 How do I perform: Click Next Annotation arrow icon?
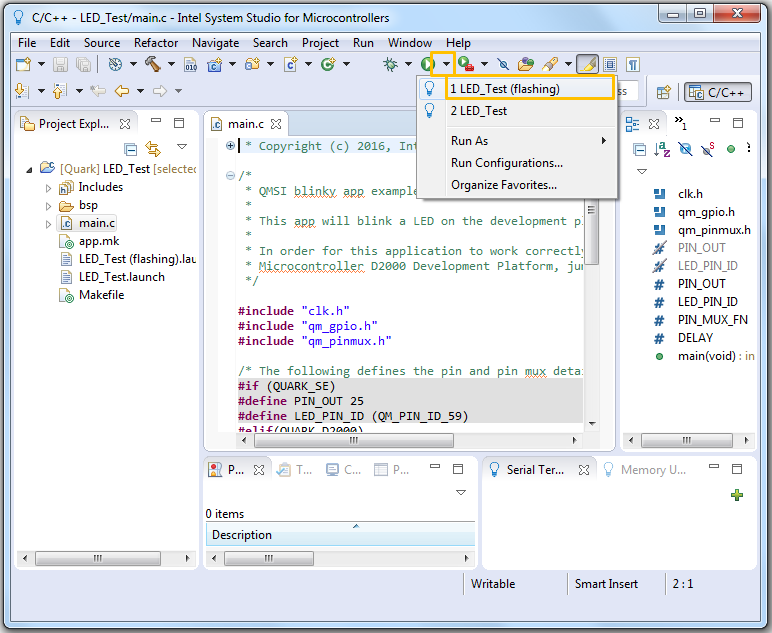click(22, 91)
